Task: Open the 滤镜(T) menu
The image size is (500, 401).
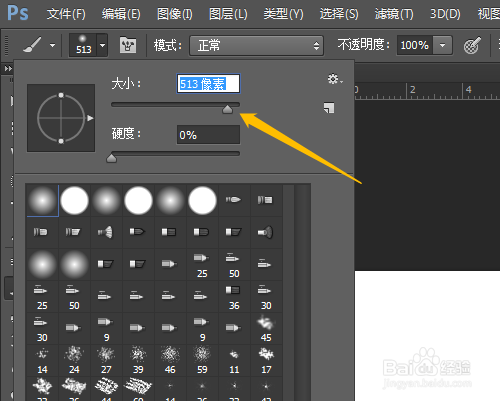Action: coord(394,14)
